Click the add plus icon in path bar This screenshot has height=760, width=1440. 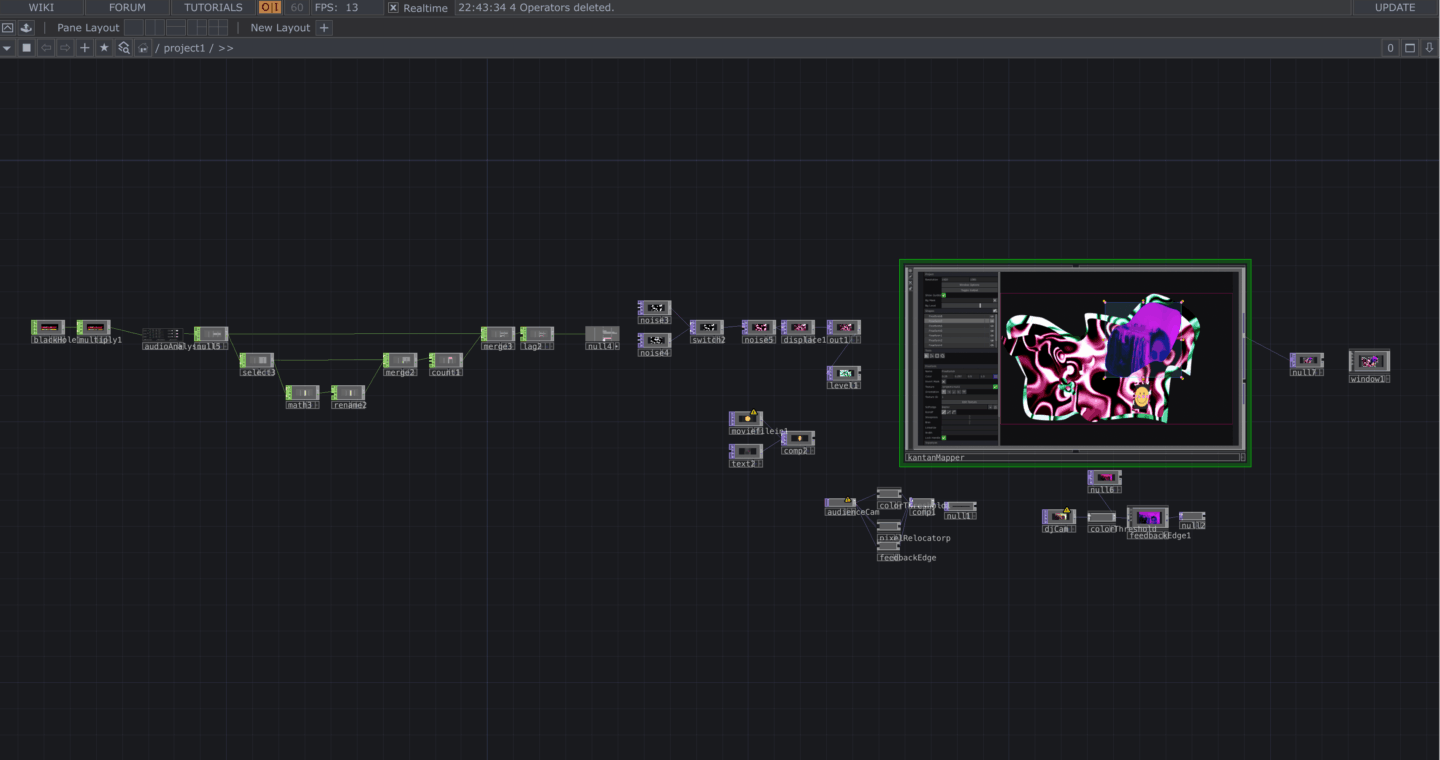(85, 48)
